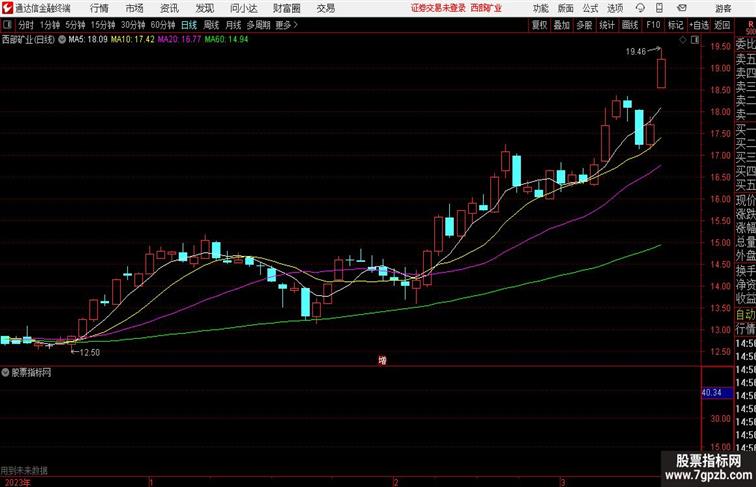Click the 股票指标网 indicator name

tap(31, 372)
